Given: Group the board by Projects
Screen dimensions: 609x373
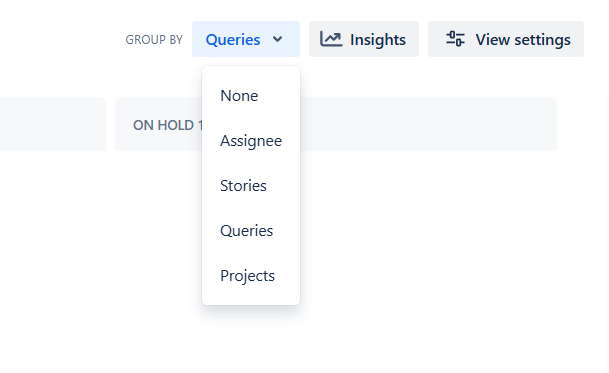Looking at the screenshot, I should 251,276.
